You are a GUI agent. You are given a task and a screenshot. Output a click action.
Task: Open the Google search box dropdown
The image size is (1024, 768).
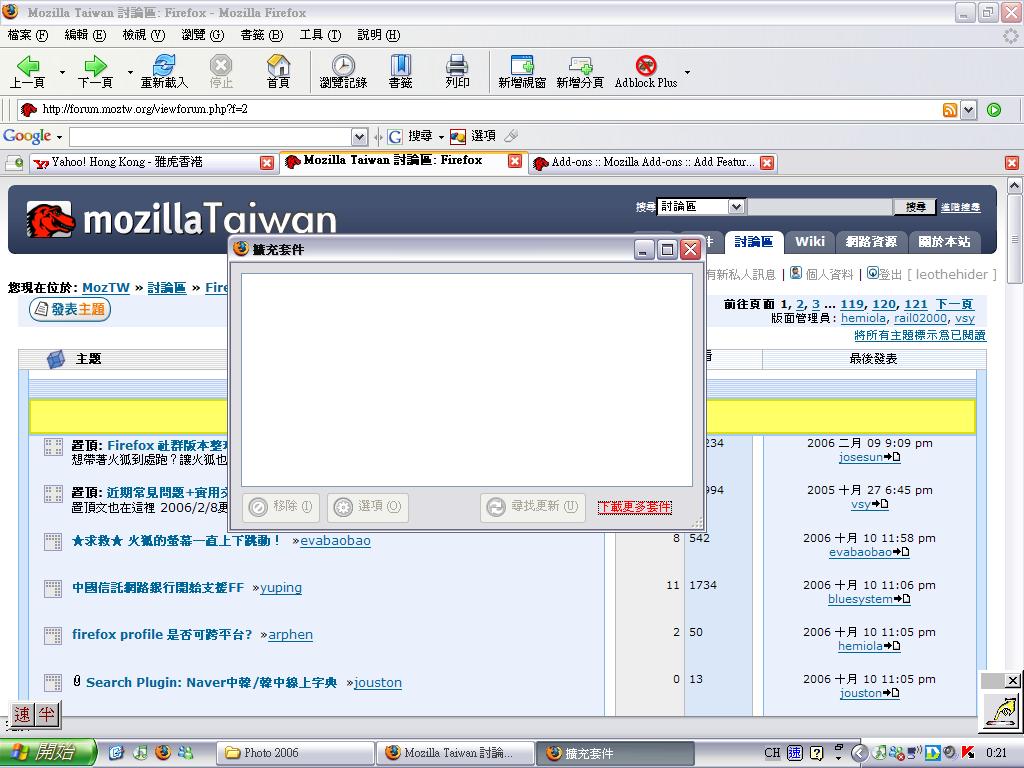coord(359,136)
